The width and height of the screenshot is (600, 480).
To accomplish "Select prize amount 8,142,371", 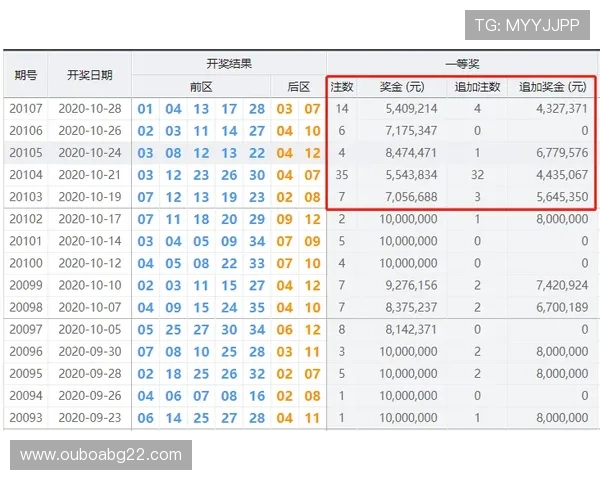I will pyautogui.click(x=411, y=329).
